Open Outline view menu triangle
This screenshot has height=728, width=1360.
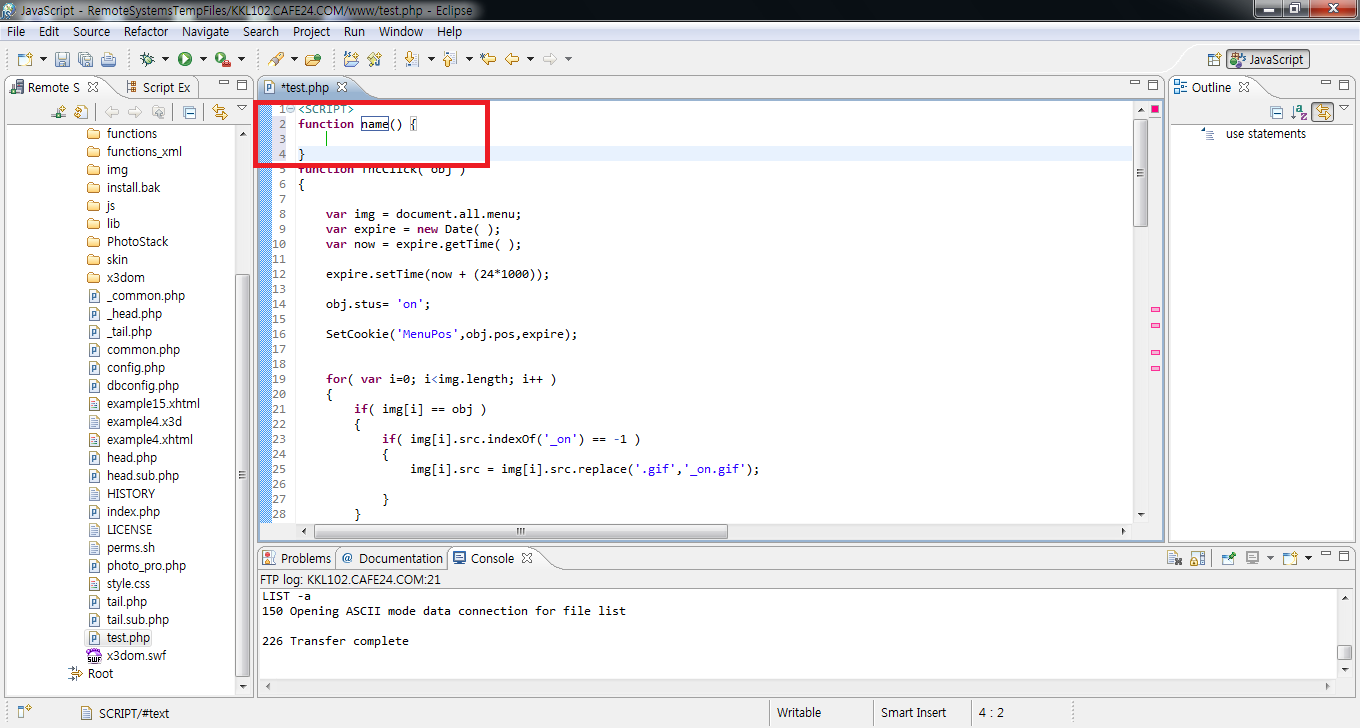(x=1345, y=108)
